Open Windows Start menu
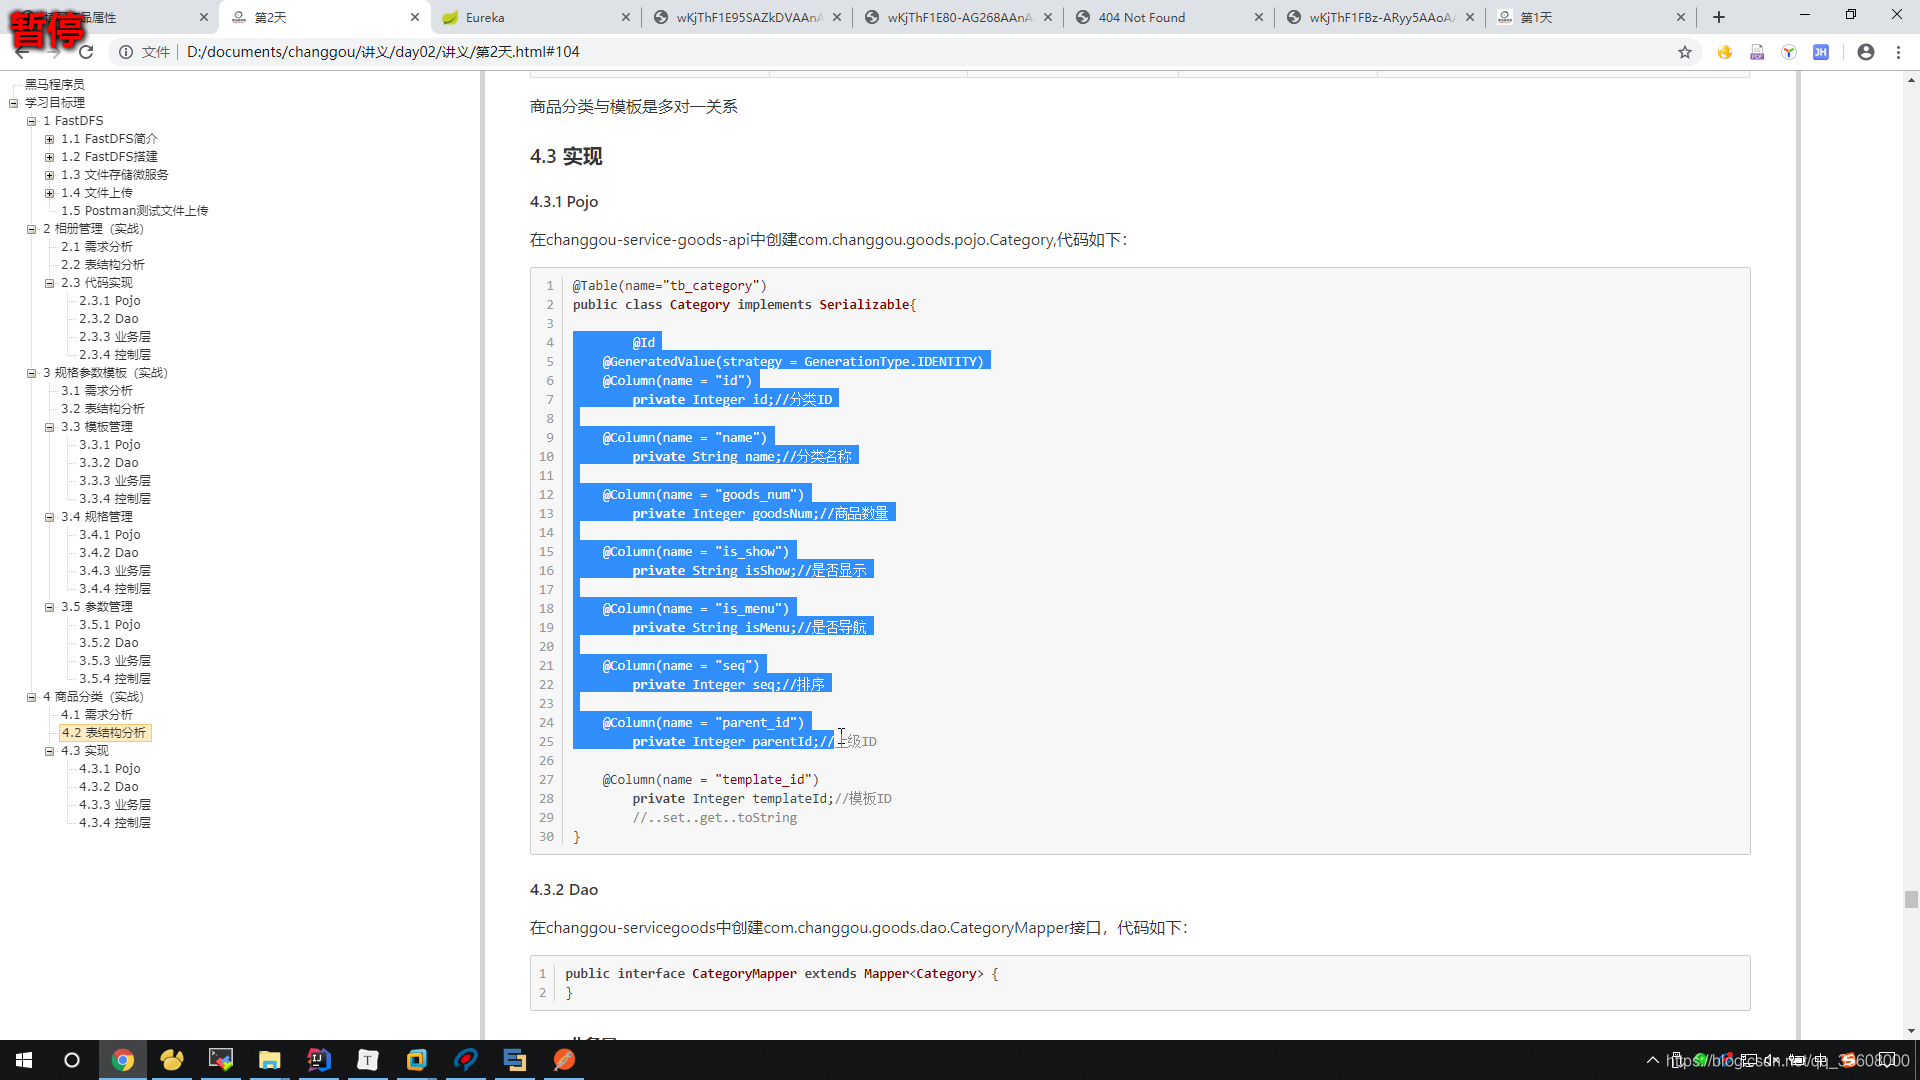 [24, 1060]
